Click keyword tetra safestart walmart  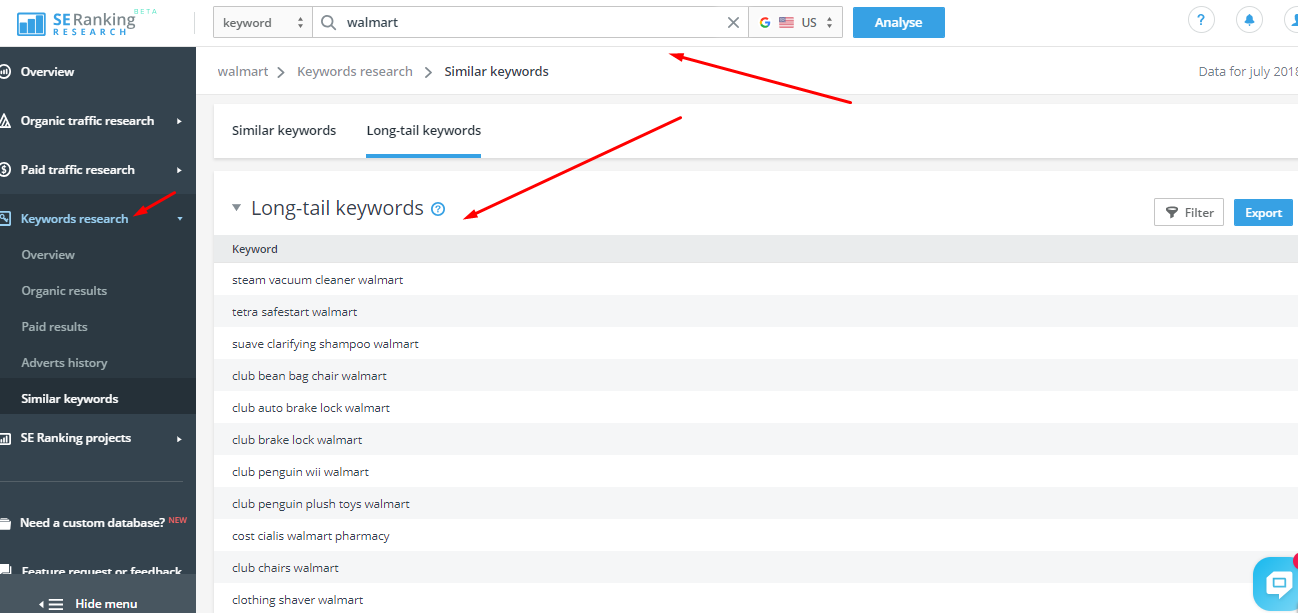(295, 312)
